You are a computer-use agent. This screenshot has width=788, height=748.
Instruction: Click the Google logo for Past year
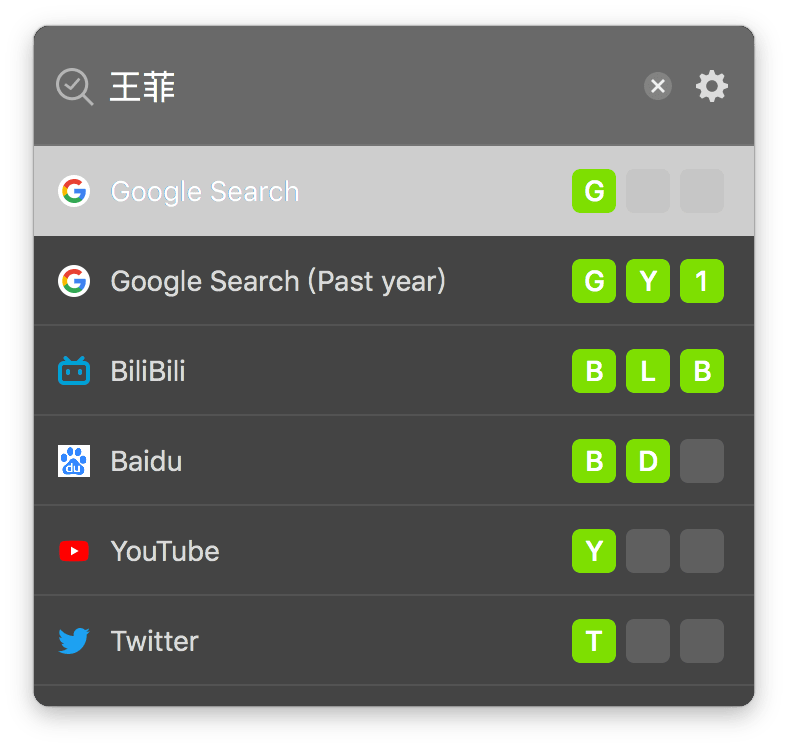click(x=74, y=281)
